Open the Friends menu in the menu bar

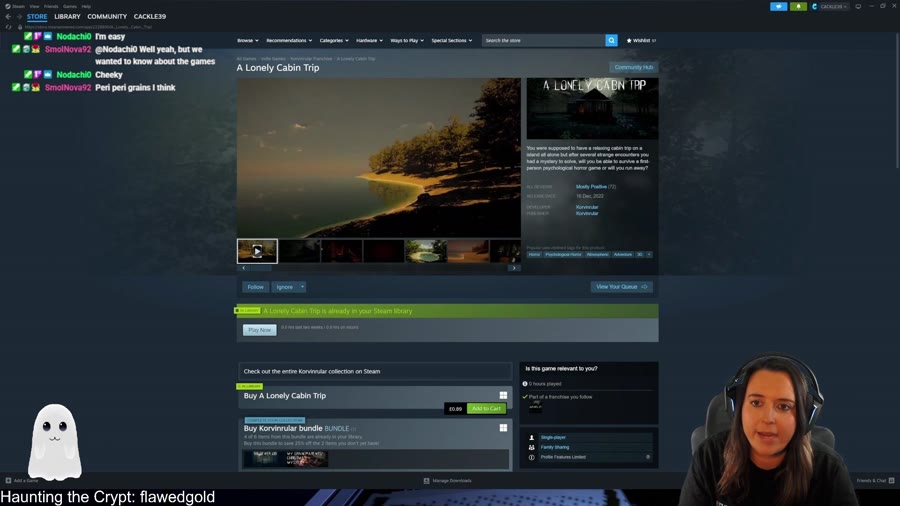coord(51,6)
